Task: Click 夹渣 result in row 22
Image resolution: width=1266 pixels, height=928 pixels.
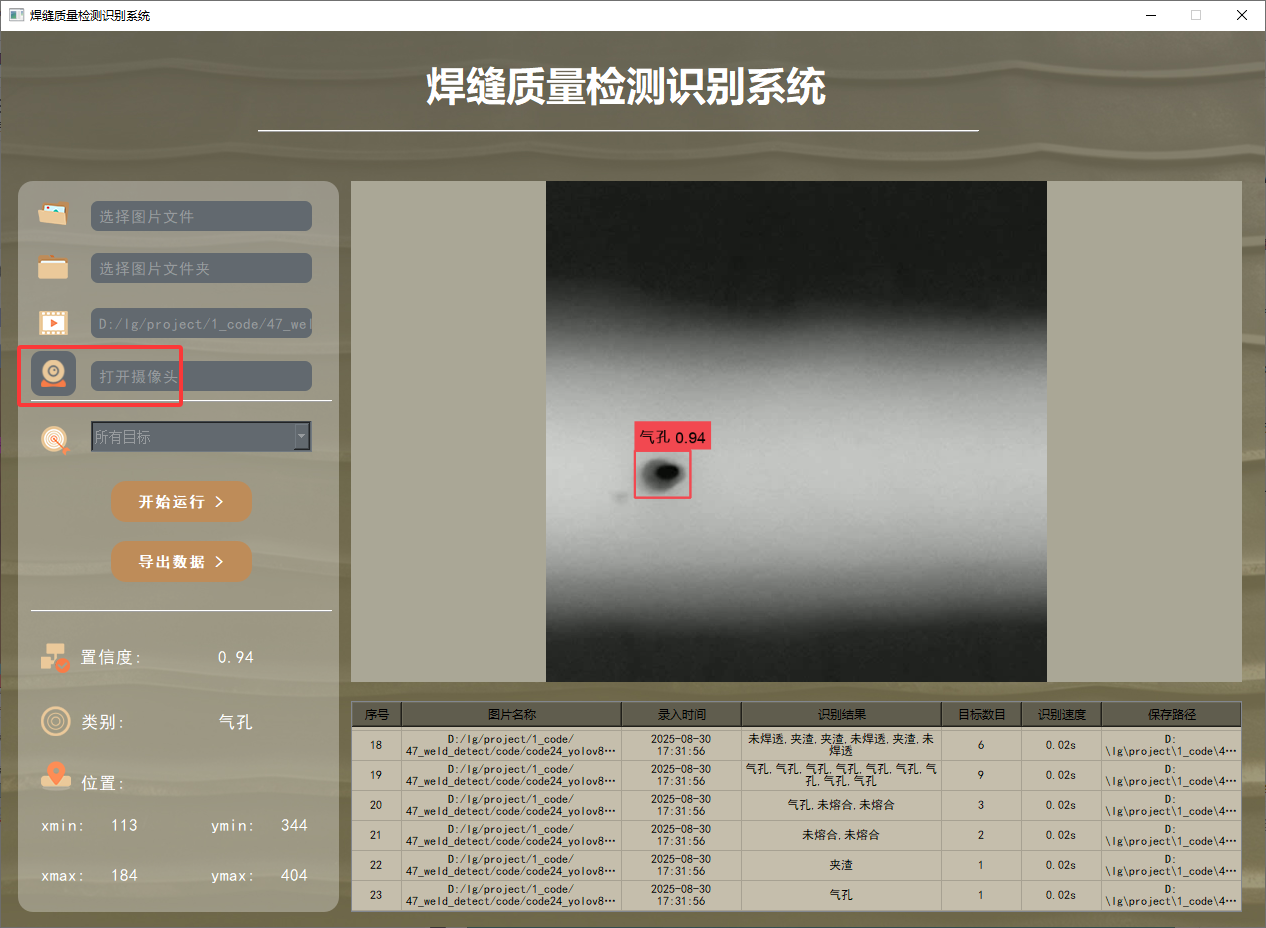Action: (841, 865)
